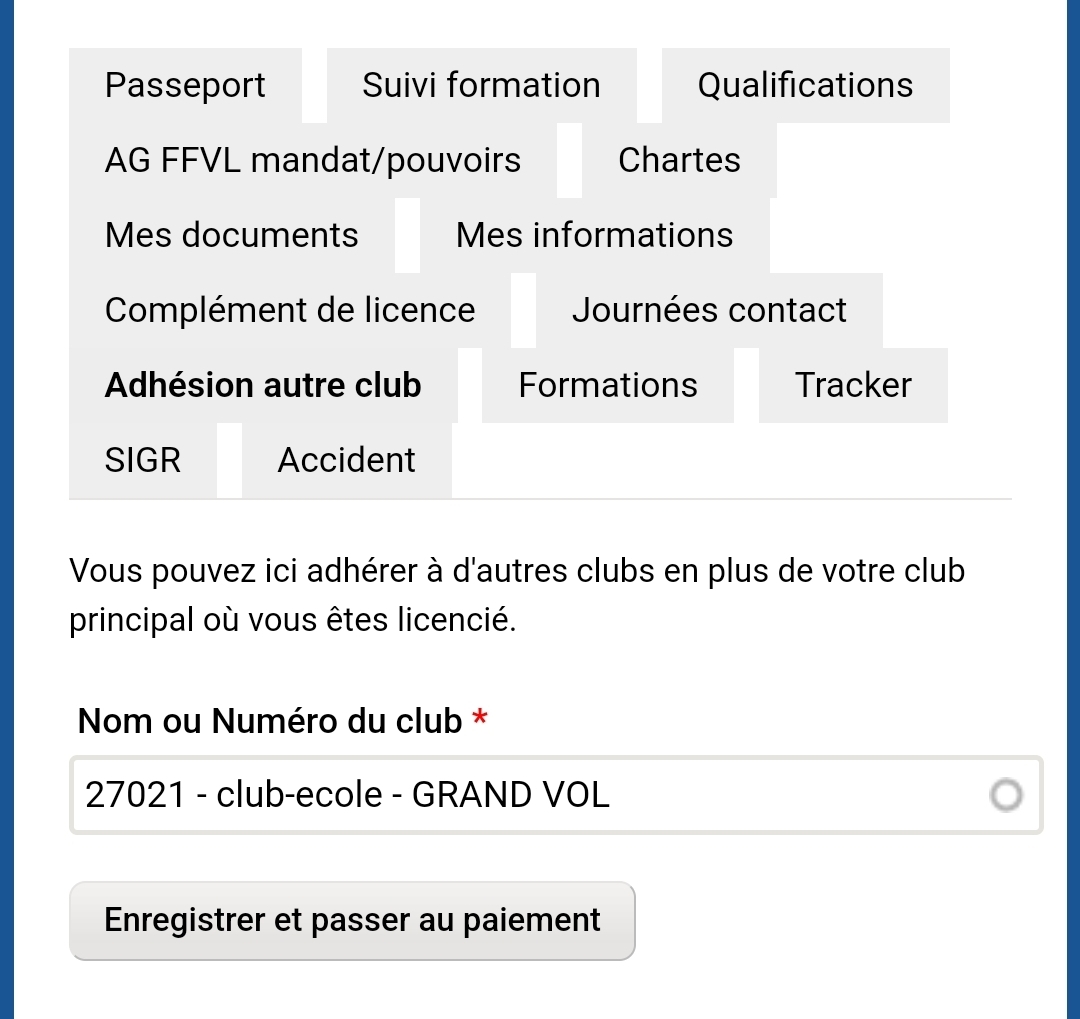Screen dimensions: 1080x1019
Task: Click the text about joining other clubs
Action: (517, 596)
